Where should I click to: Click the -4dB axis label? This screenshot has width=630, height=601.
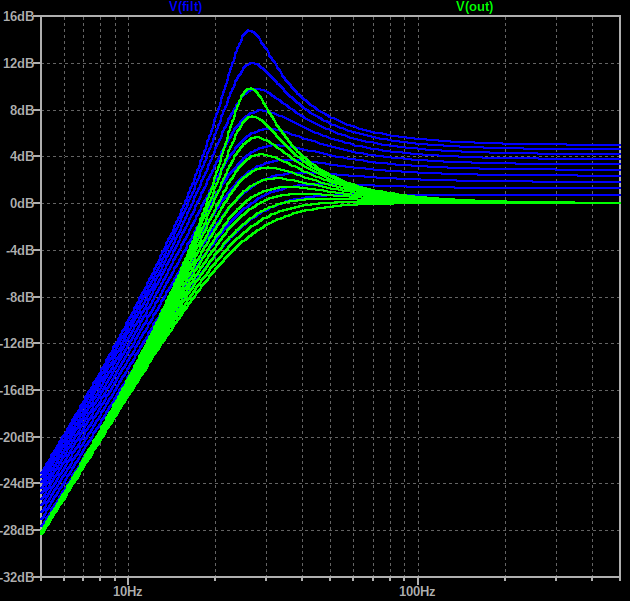tap(20, 250)
